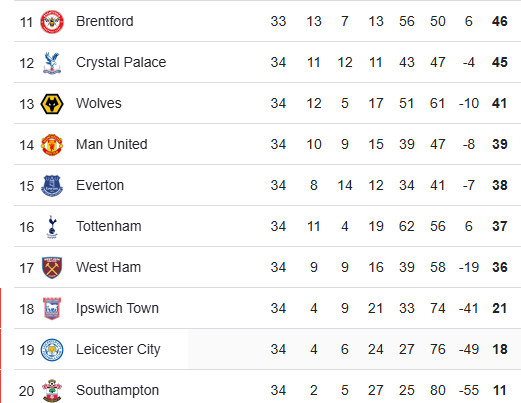Click the Crystal Palace eagle crest
Image resolution: width=521 pixels, height=403 pixels.
point(52,63)
